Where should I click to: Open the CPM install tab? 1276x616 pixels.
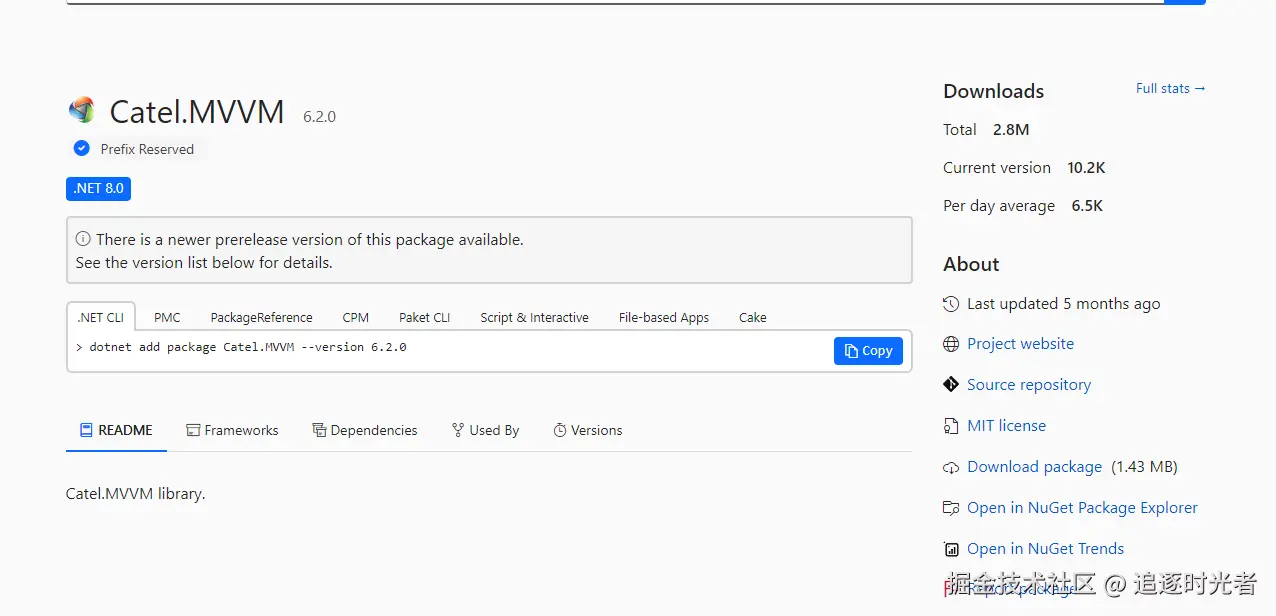(x=355, y=317)
